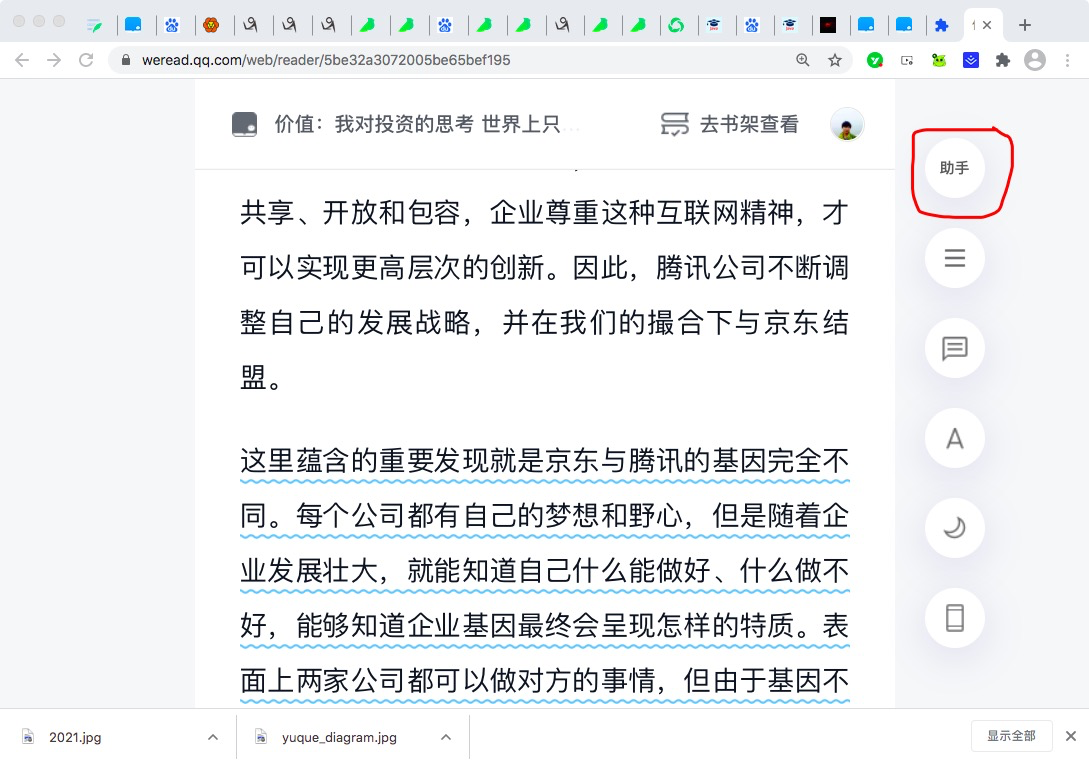Click the green frog extension icon
The image size is (1089, 765).
coord(939,60)
